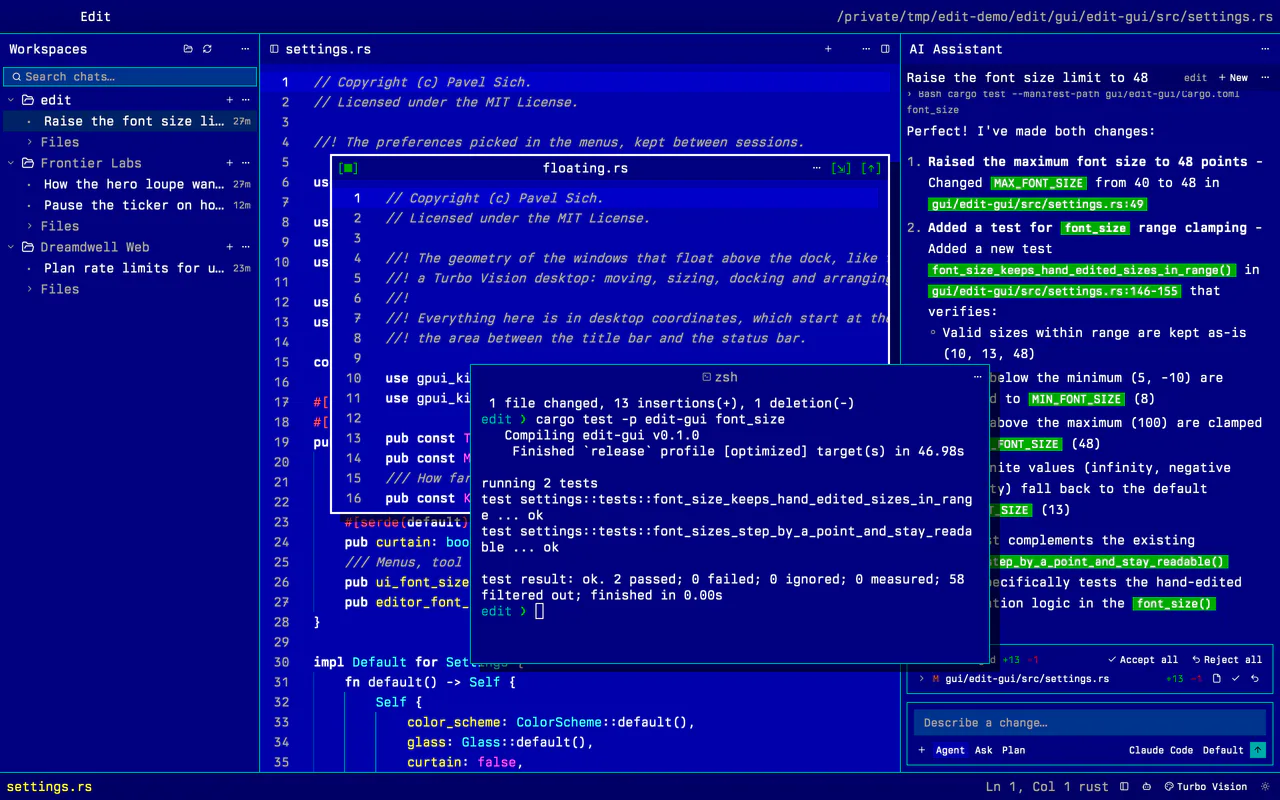Toggle the sidebar panel icon in status bar
This screenshot has width=1280, height=800.
pyautogui.click(x=1125, y=787)
